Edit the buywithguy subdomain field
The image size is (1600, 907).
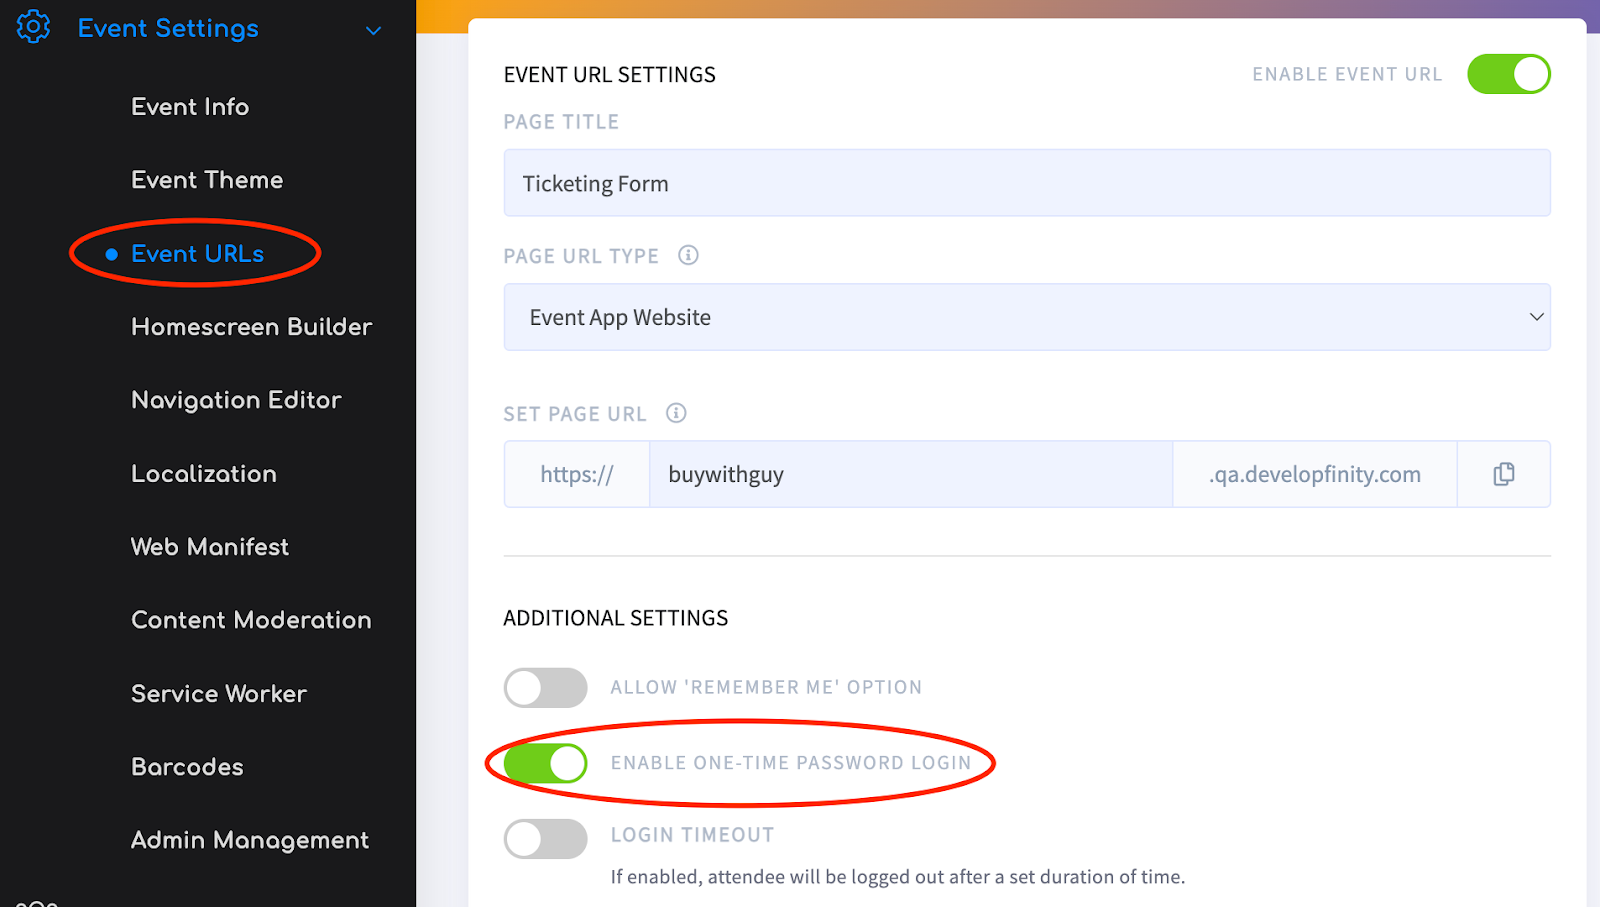[910, 474]
